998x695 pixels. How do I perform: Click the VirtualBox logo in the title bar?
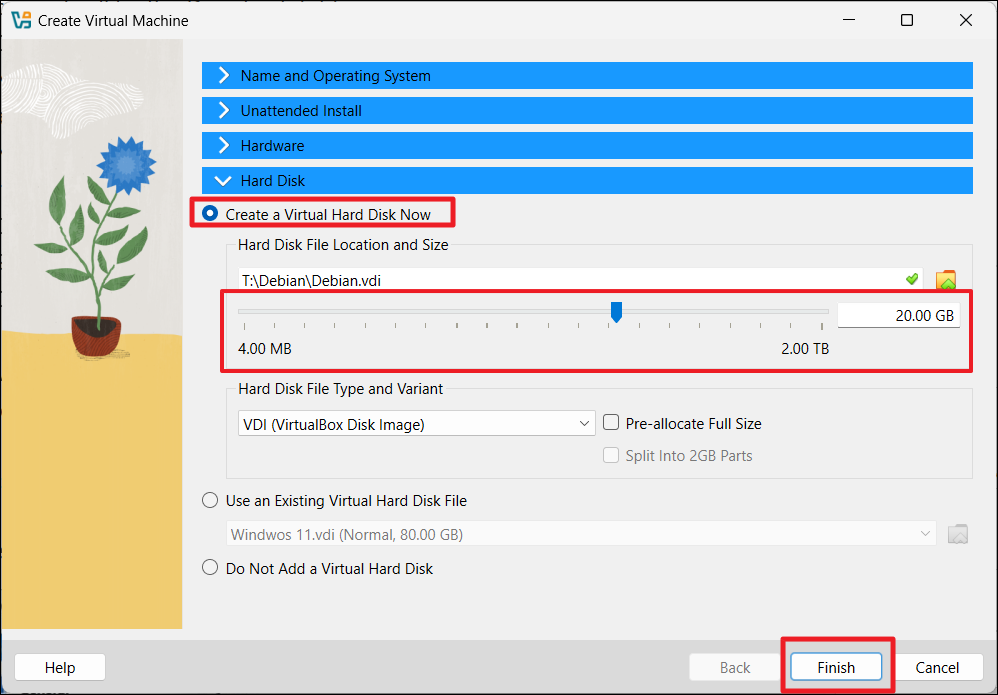19,19
